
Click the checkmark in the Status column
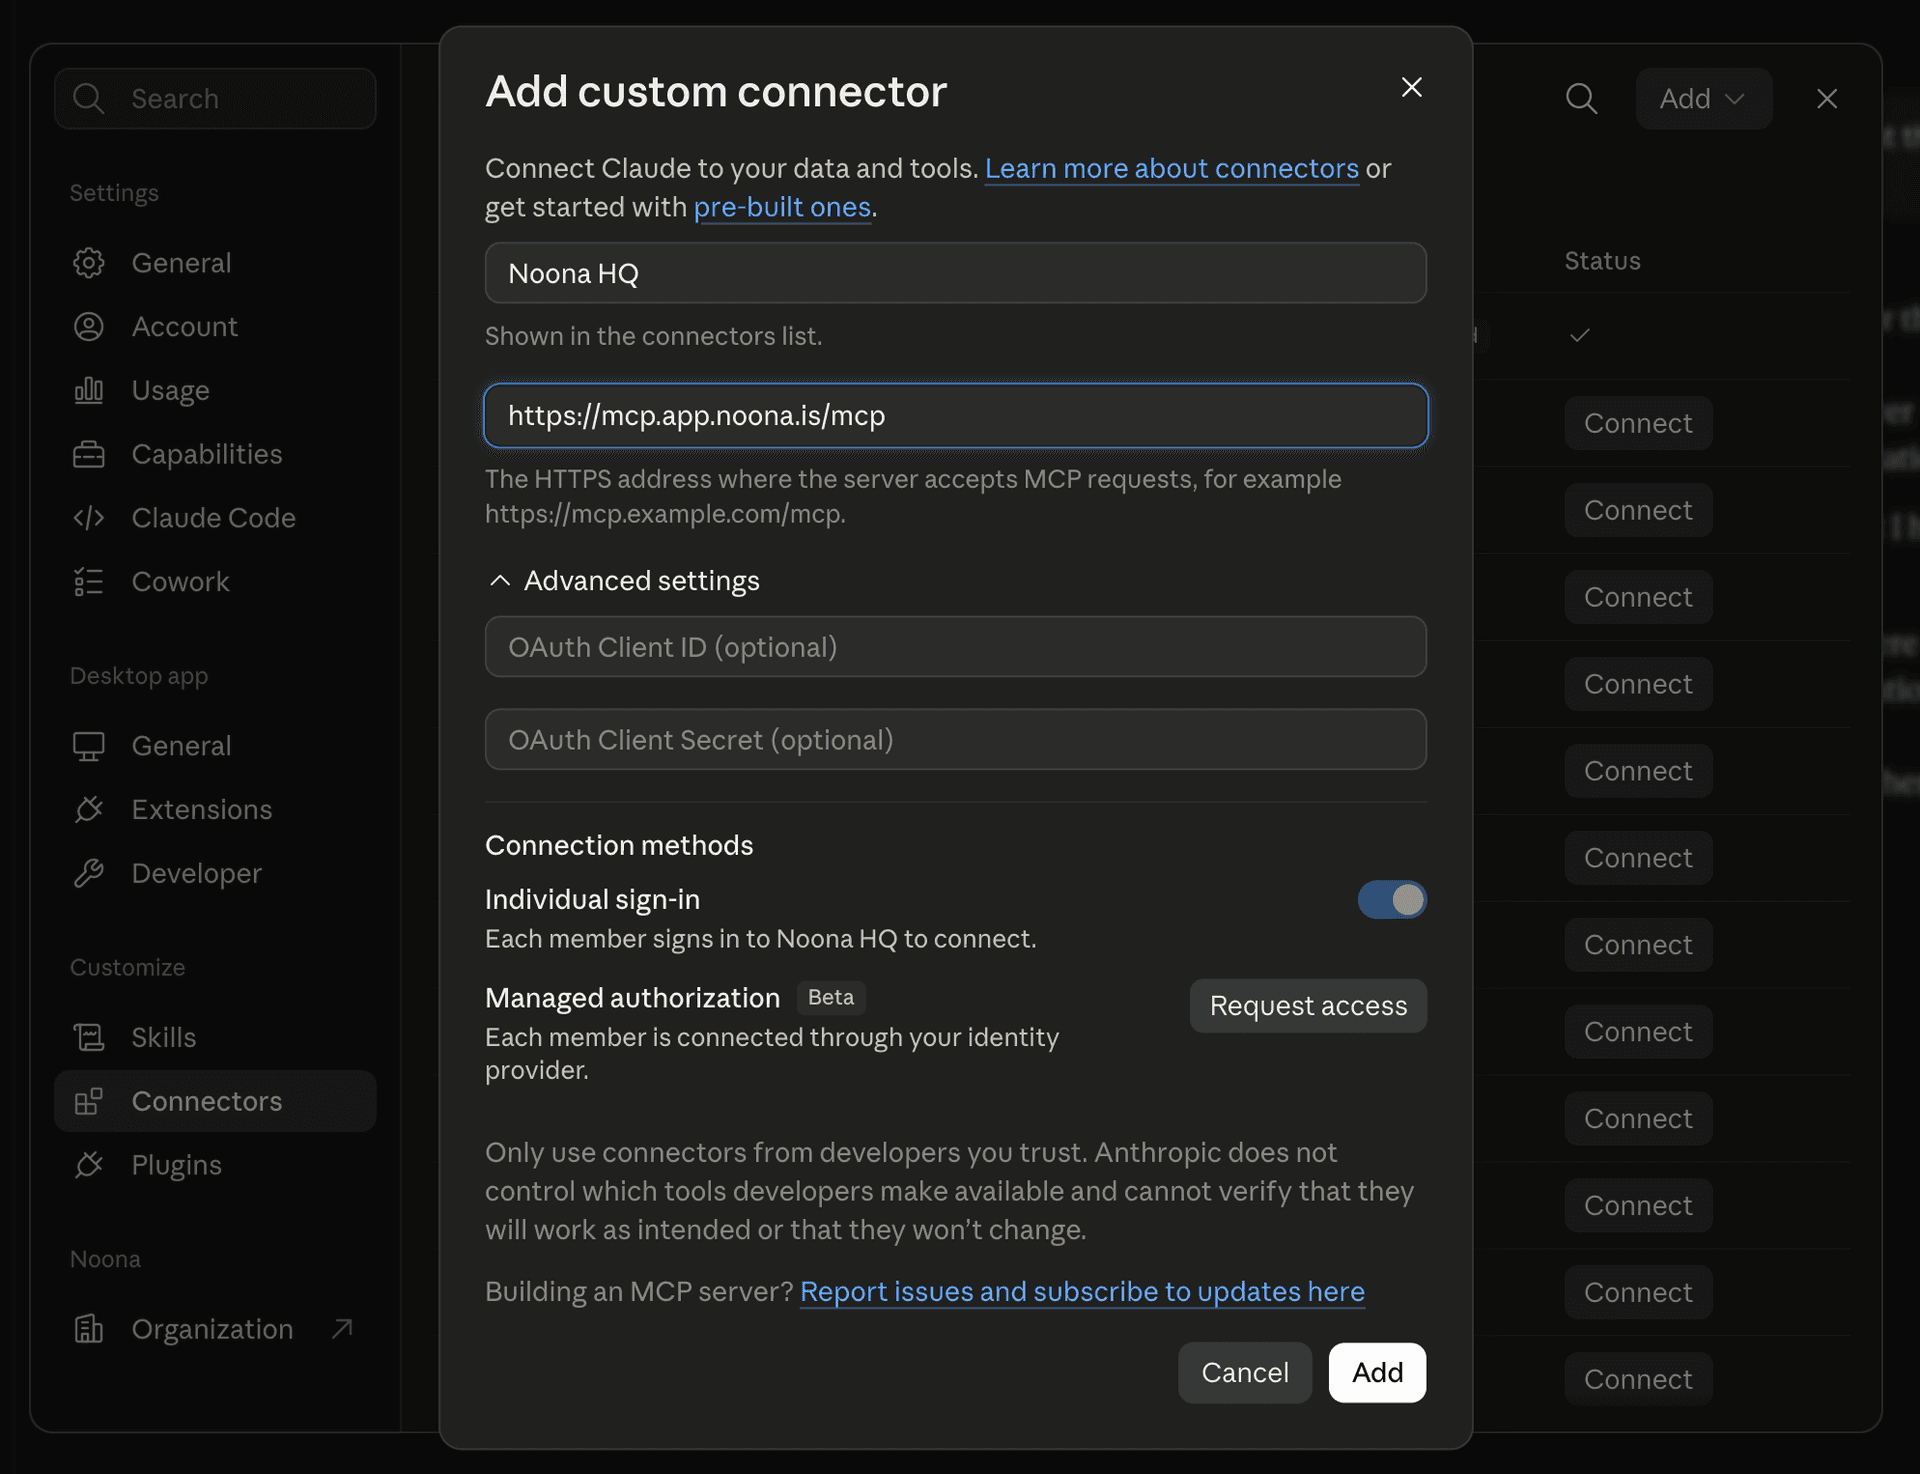point(1579,335)
